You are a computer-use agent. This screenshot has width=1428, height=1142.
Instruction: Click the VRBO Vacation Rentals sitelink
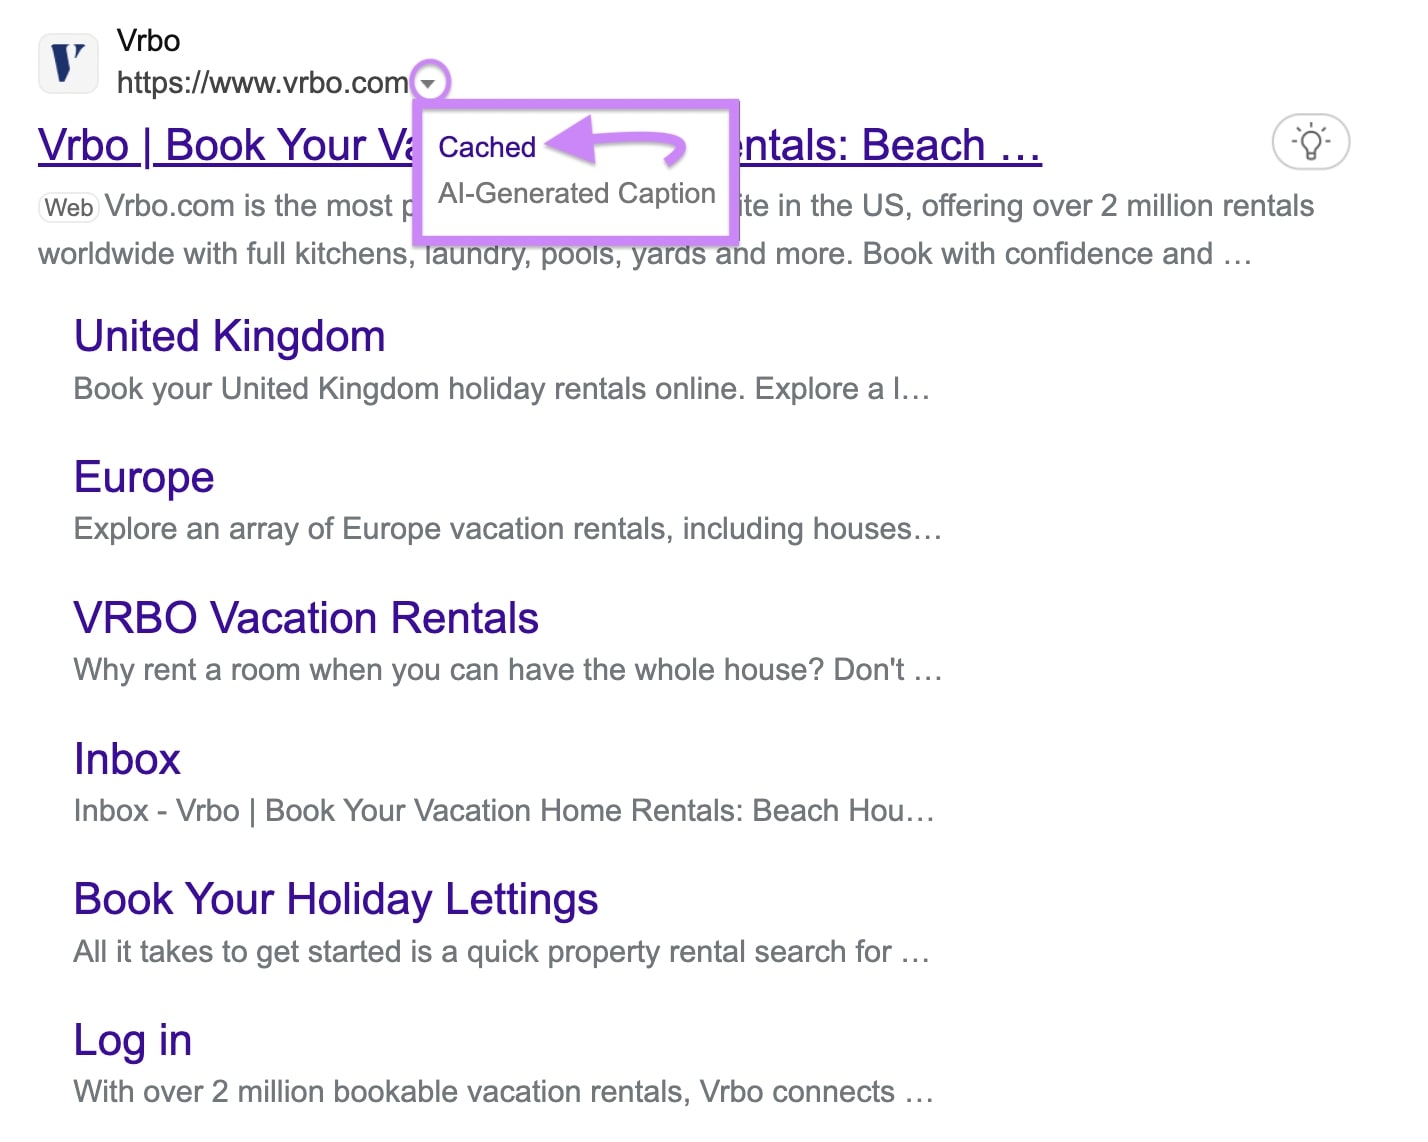[x=306, y=618]
